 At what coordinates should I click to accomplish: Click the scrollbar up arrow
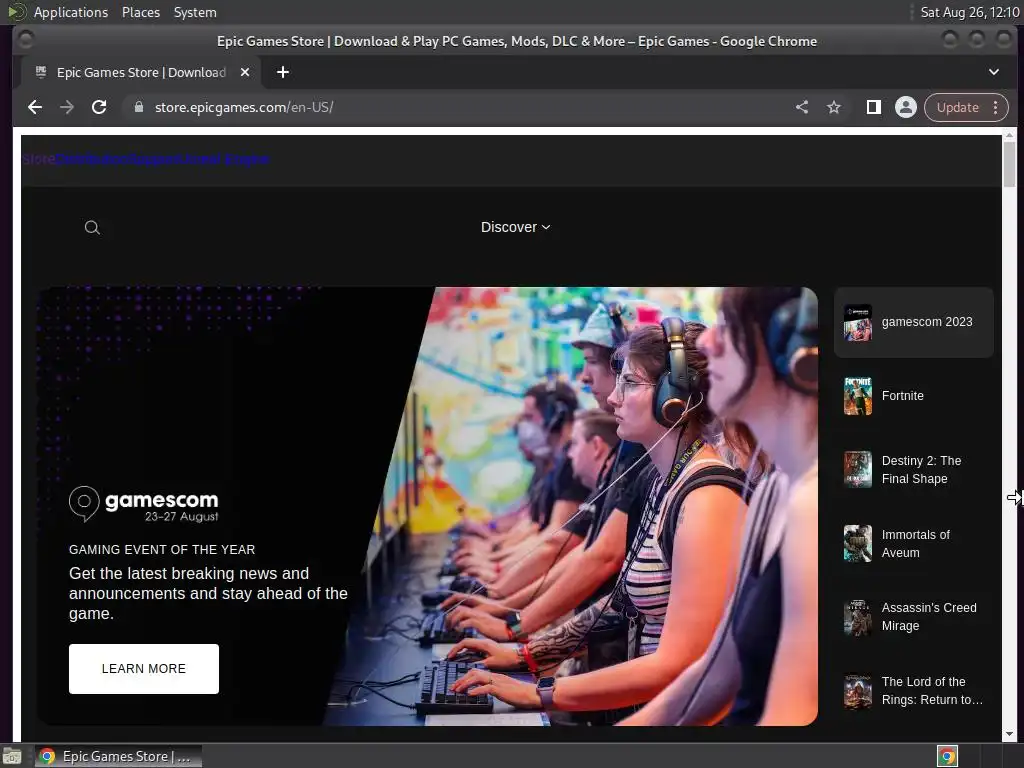[1009, 136]
